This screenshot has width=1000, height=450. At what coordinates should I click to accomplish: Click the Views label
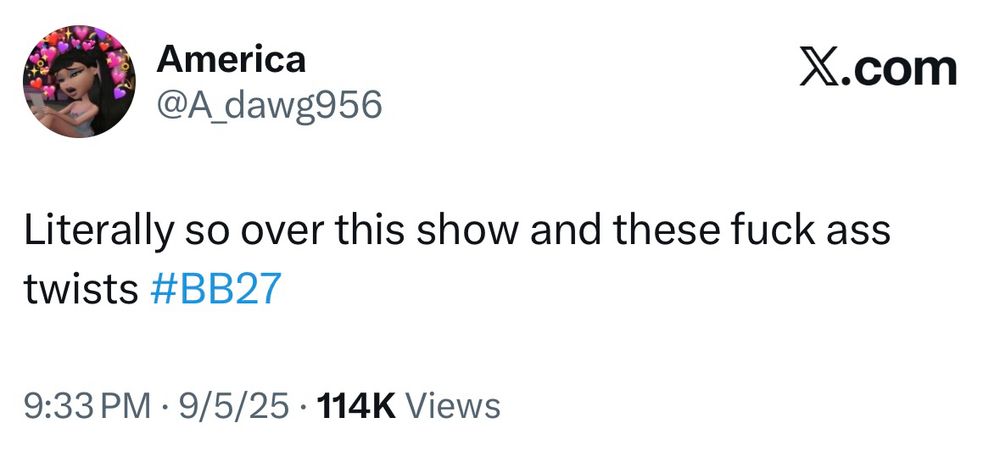point(453,406)
